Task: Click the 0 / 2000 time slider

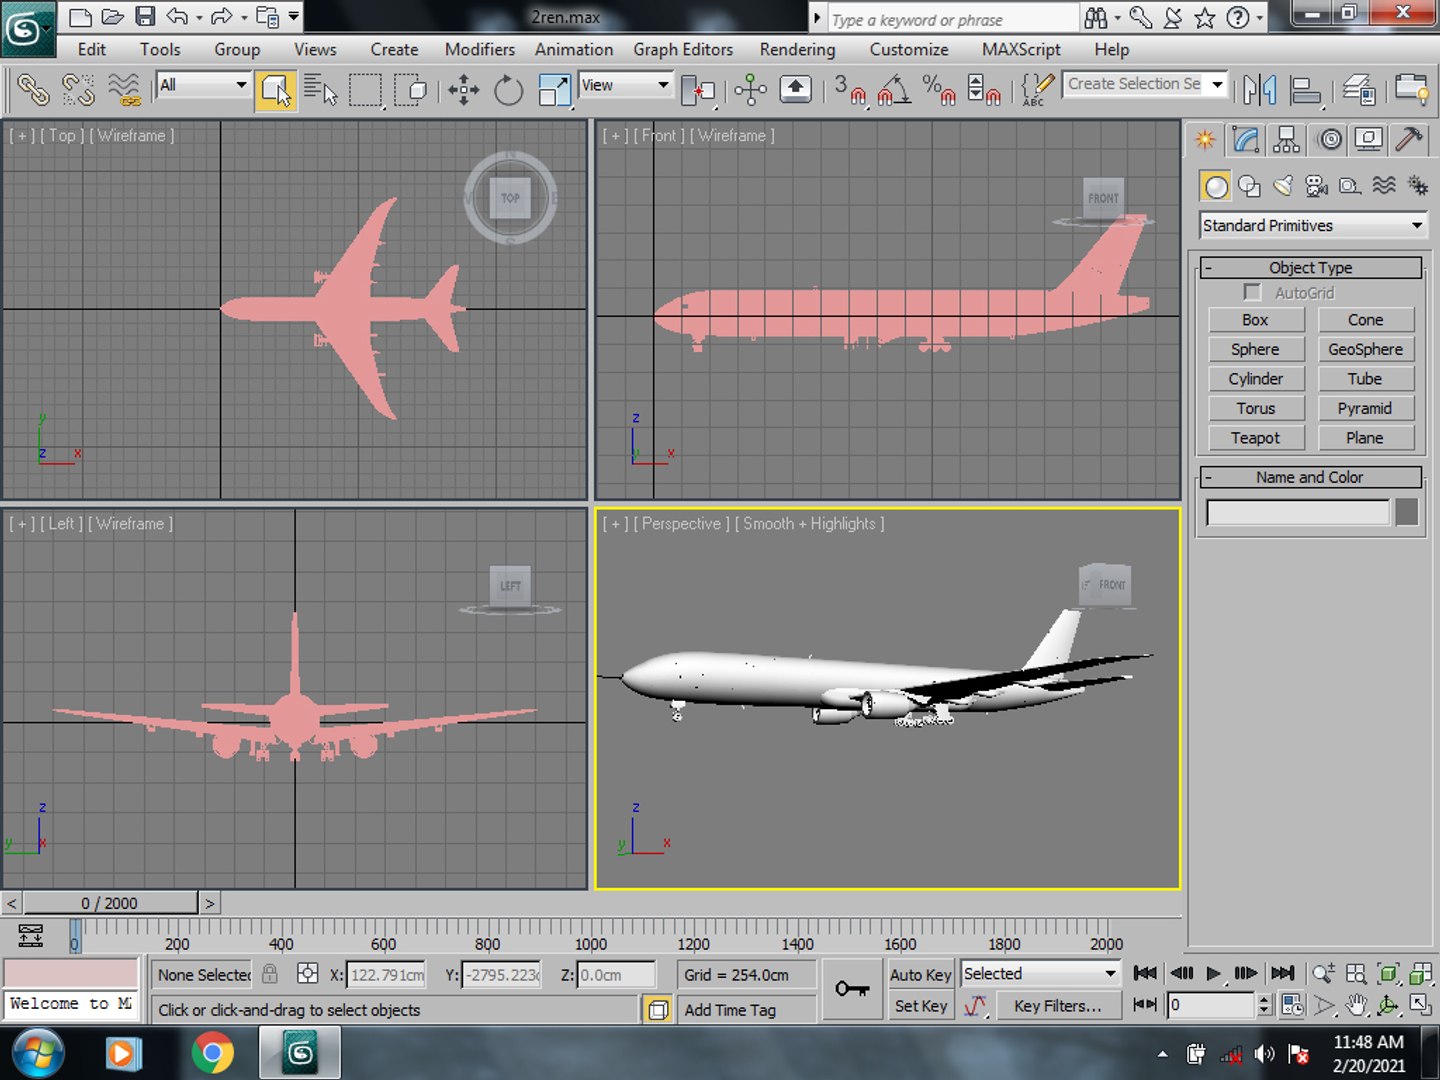Action: coord(110,903)
